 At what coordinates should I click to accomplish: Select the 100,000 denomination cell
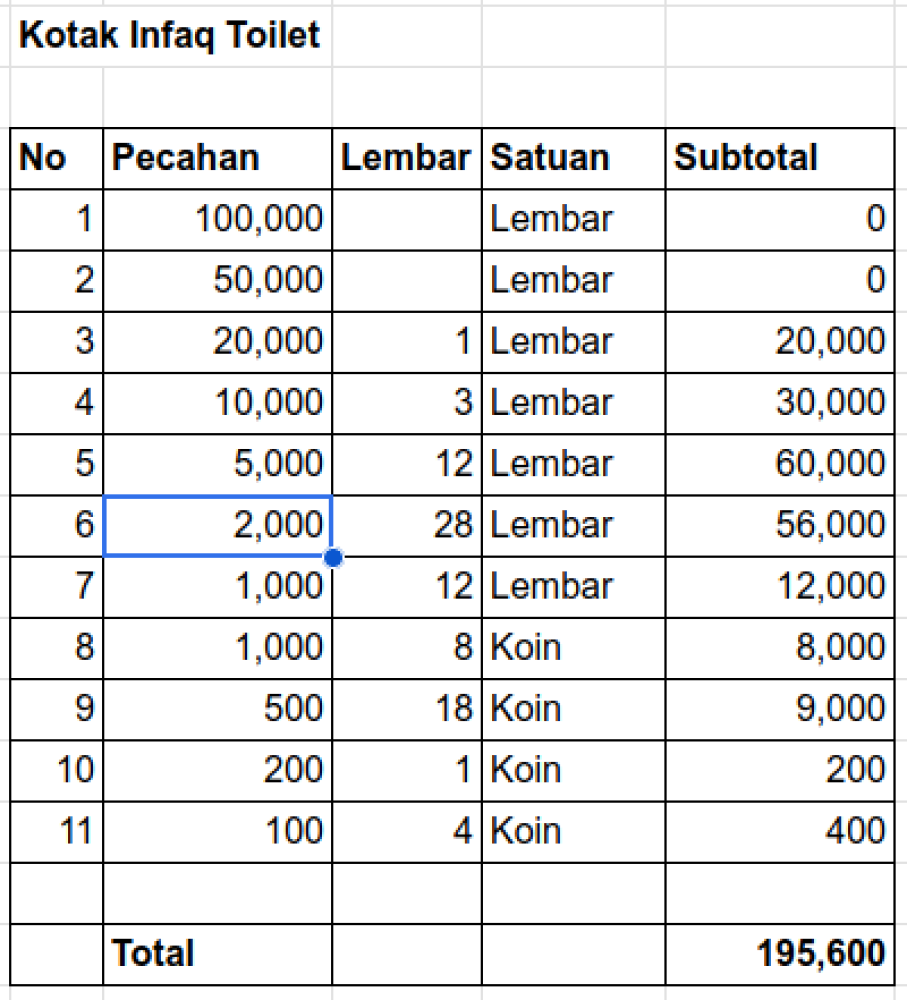click(217, 219)
